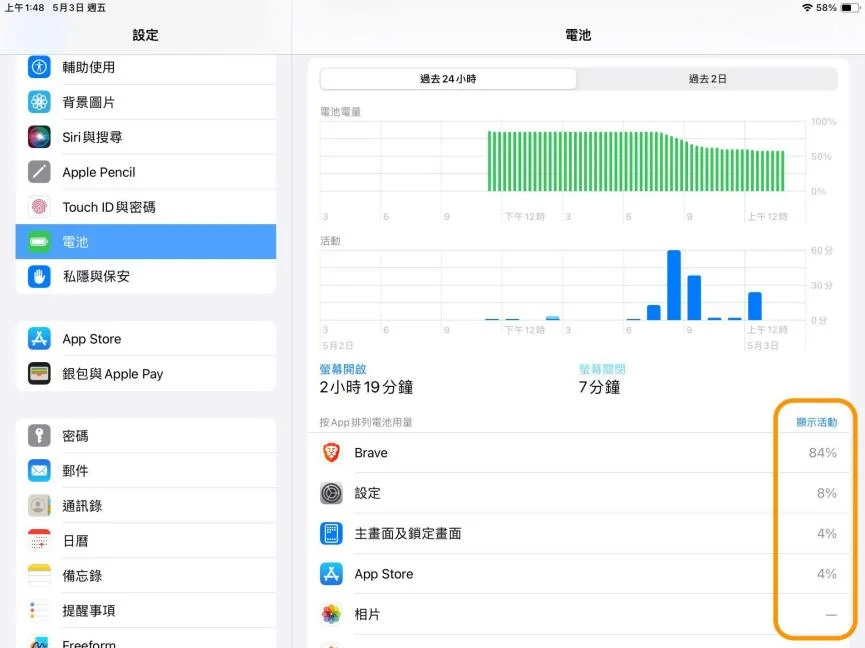Tap the Wallpaper (背景圖片) flower icon
Viewport: 865px width, 648px height.
[39, 102]
